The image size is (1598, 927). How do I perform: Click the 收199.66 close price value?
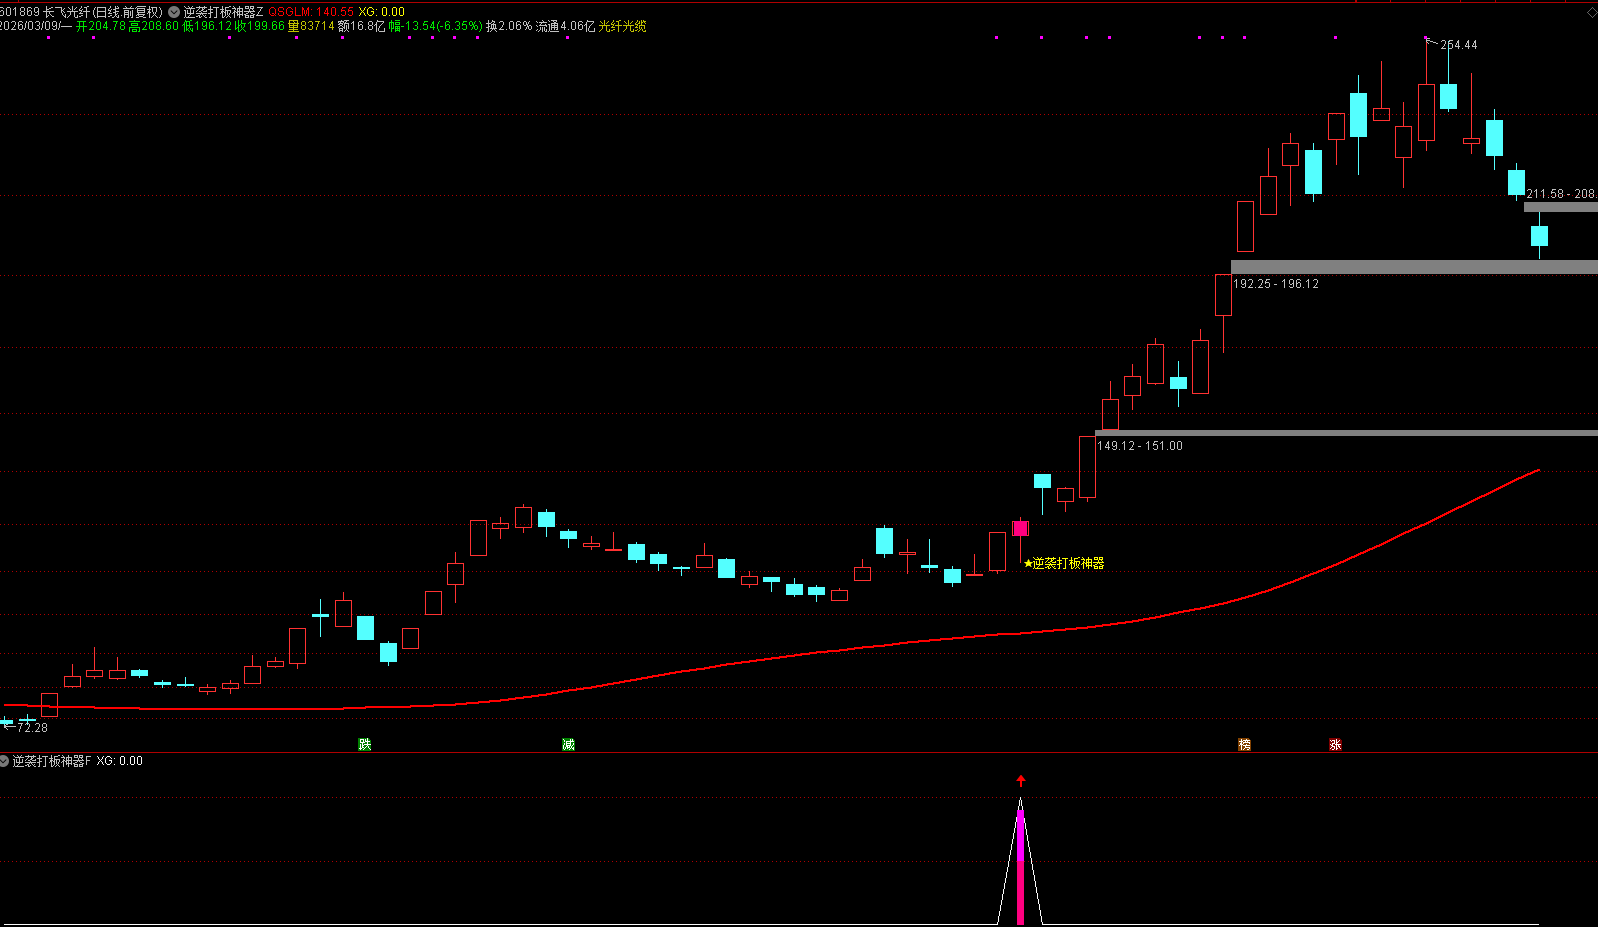click(260, 26)
